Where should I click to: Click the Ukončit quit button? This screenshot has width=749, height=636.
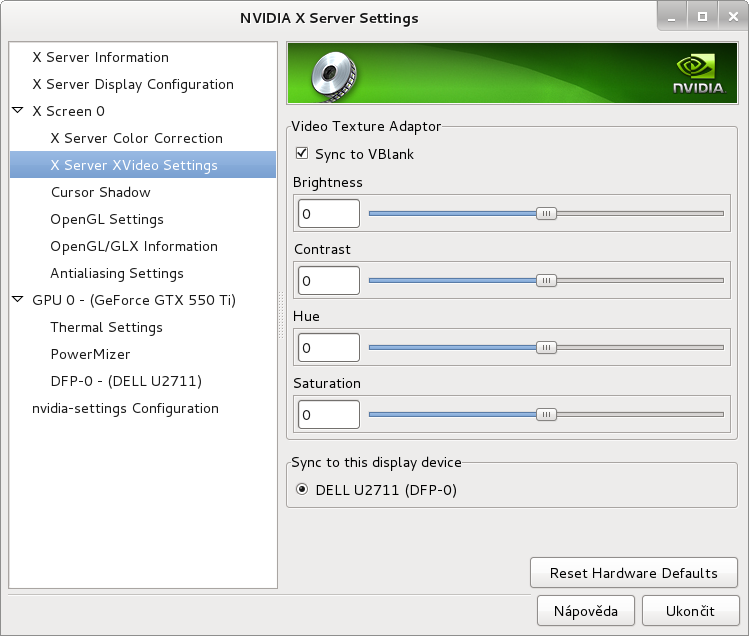(691, 611)
